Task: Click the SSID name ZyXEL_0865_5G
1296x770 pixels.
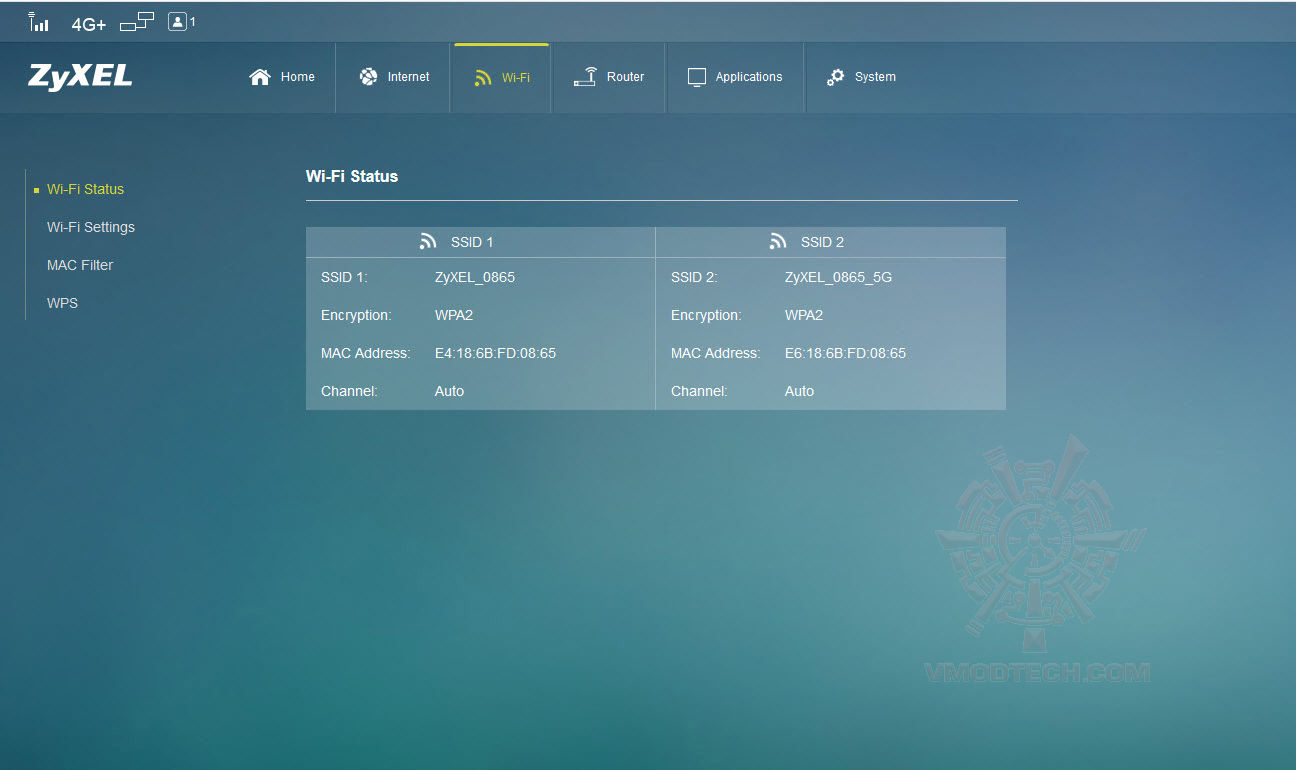Action: 838,277
